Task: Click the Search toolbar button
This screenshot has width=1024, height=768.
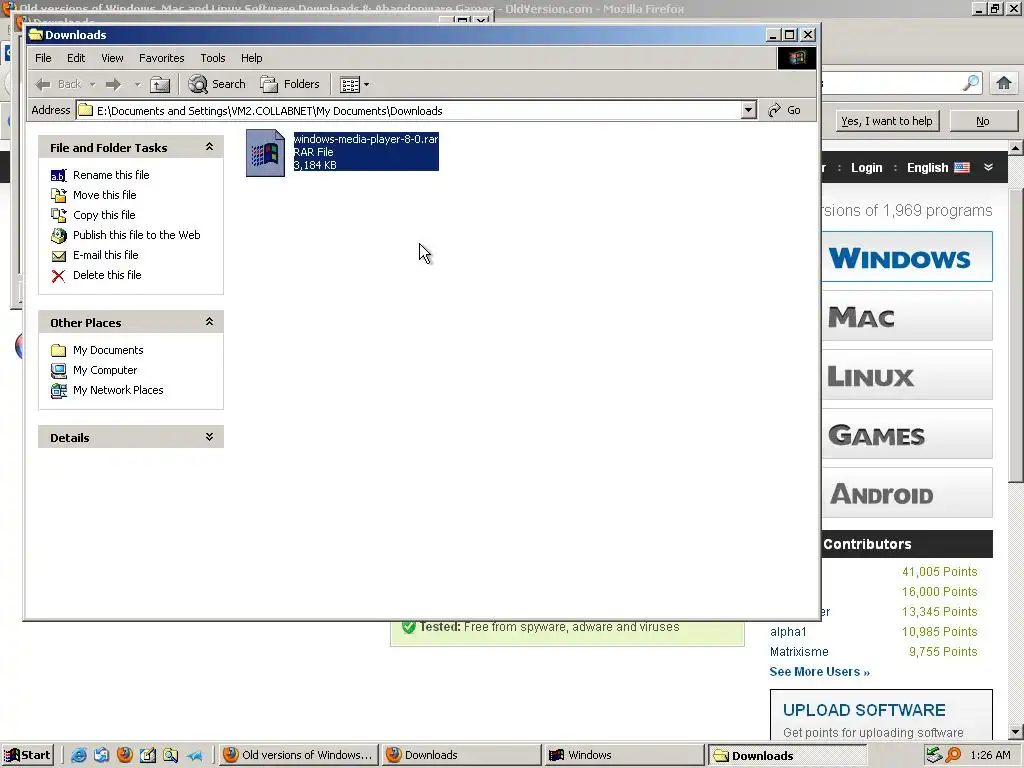Action: pos(217,84)
